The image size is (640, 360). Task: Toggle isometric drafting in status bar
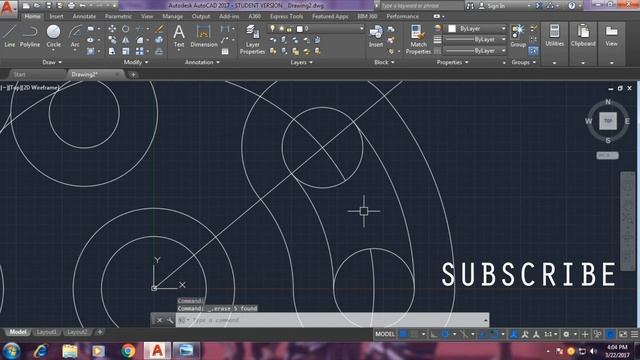pyautogui.click(x=464, y=334)
